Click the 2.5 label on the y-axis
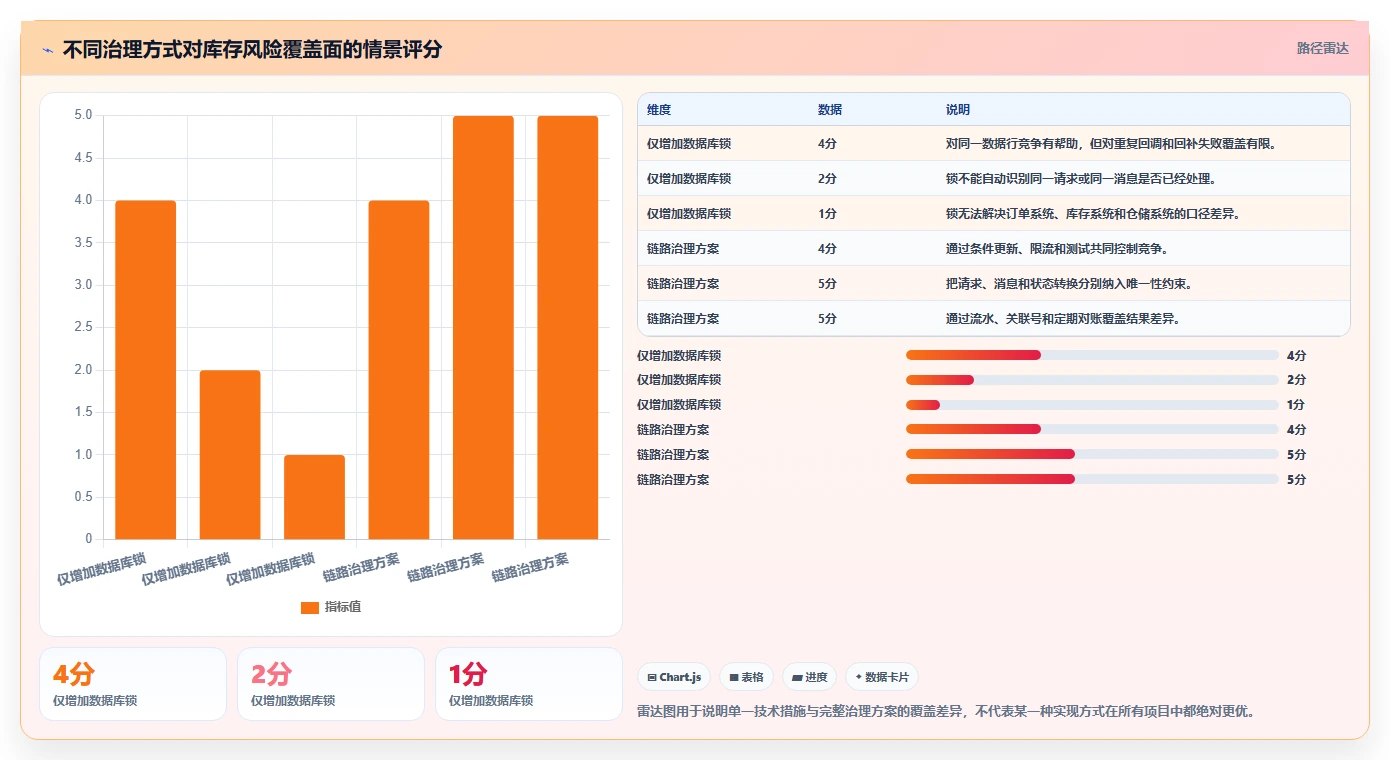Viewport: 1390px width, 760px height. [83, 328]
